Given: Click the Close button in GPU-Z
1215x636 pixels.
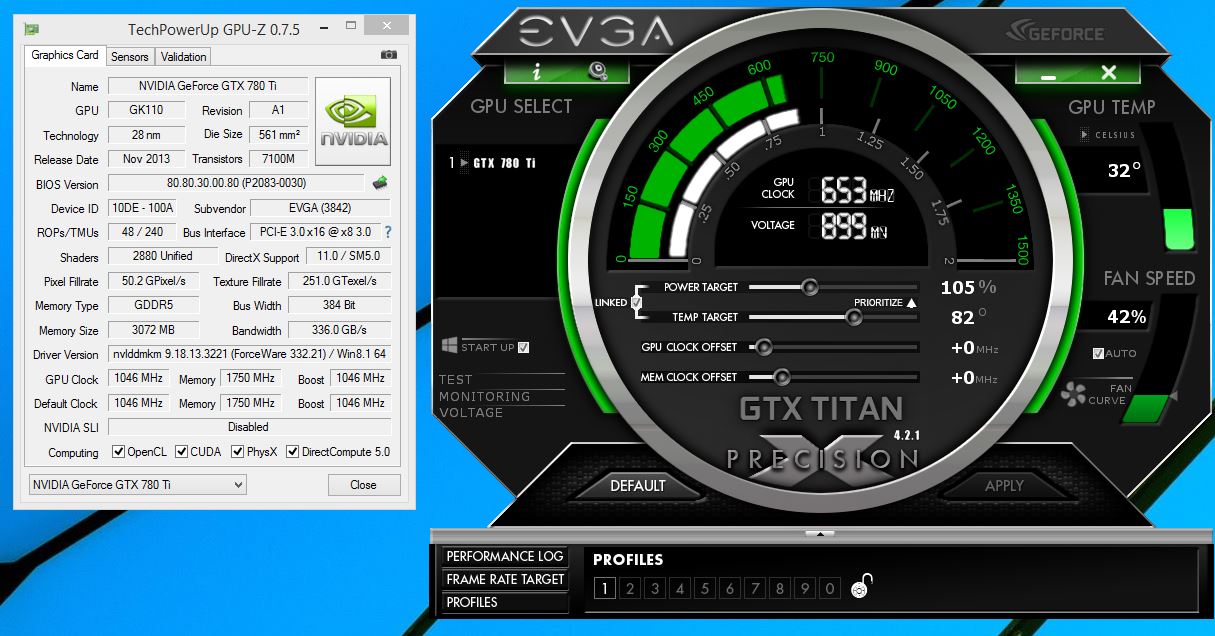Looking at the screenshot, I should pos(363,484).
